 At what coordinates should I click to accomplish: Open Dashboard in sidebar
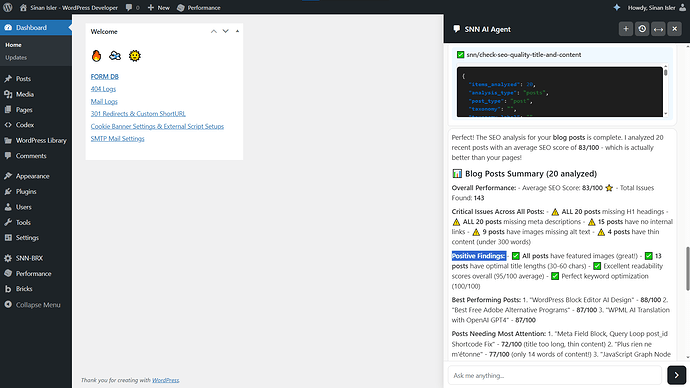click(36, 27)
